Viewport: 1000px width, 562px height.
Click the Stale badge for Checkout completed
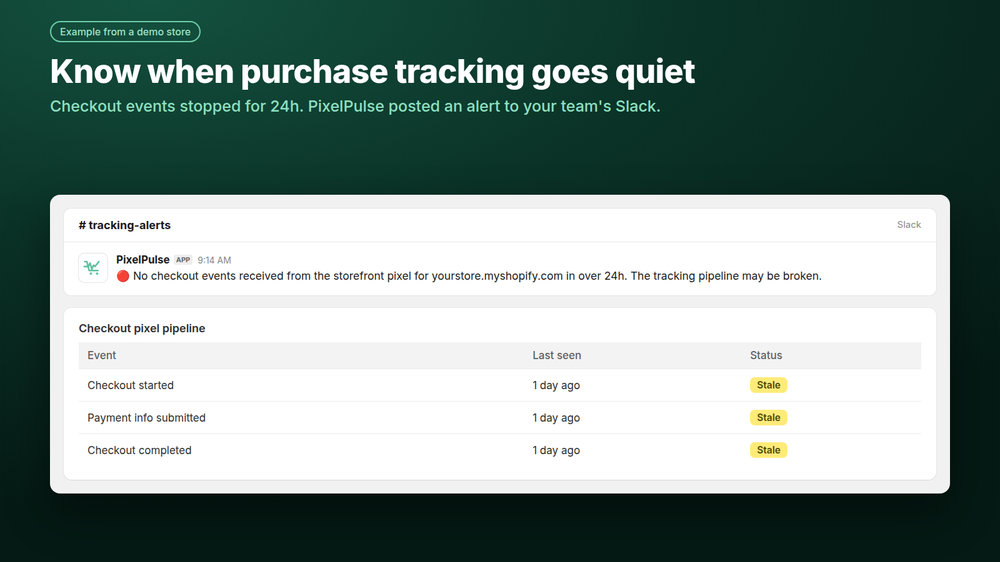pyautogui.click(x=768, y=450)
